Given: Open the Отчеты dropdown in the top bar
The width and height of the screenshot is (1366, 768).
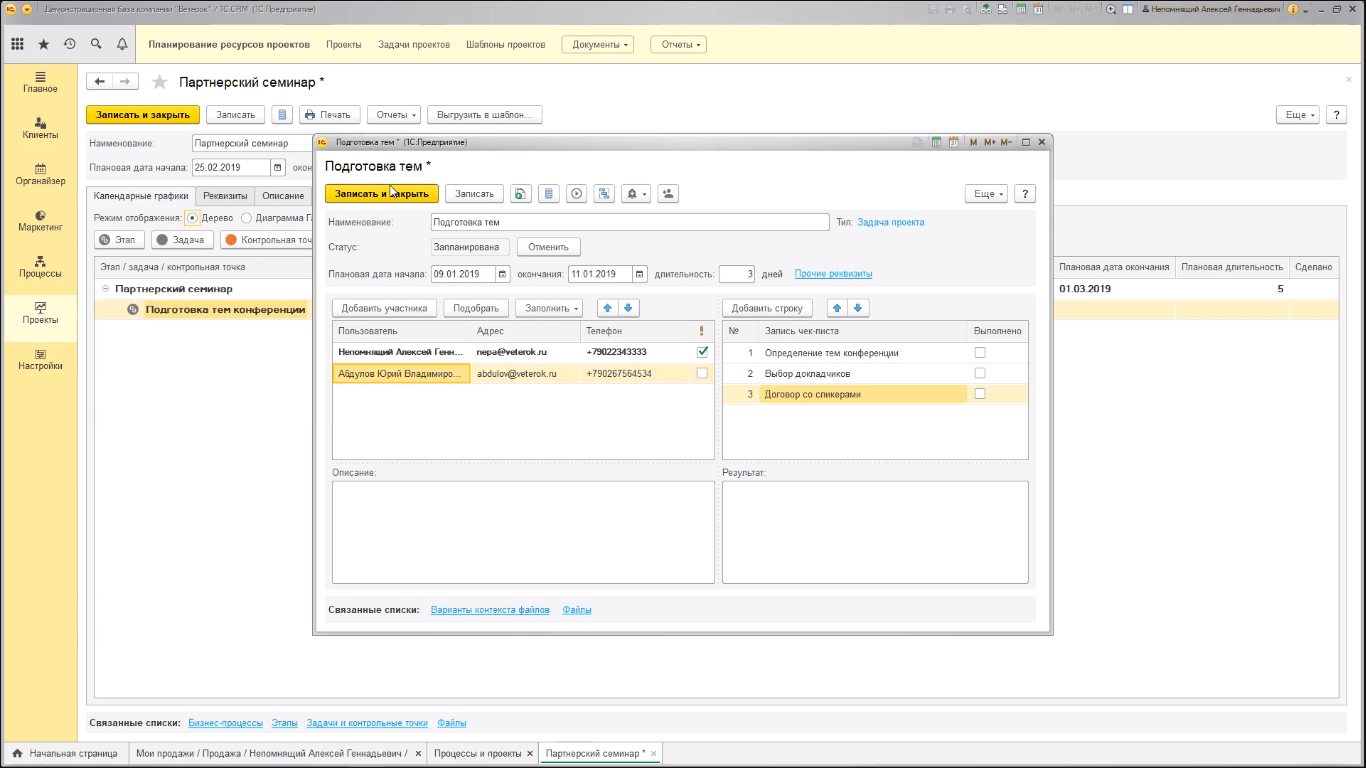Looking at the screenshot, I should tap(678, 44).
